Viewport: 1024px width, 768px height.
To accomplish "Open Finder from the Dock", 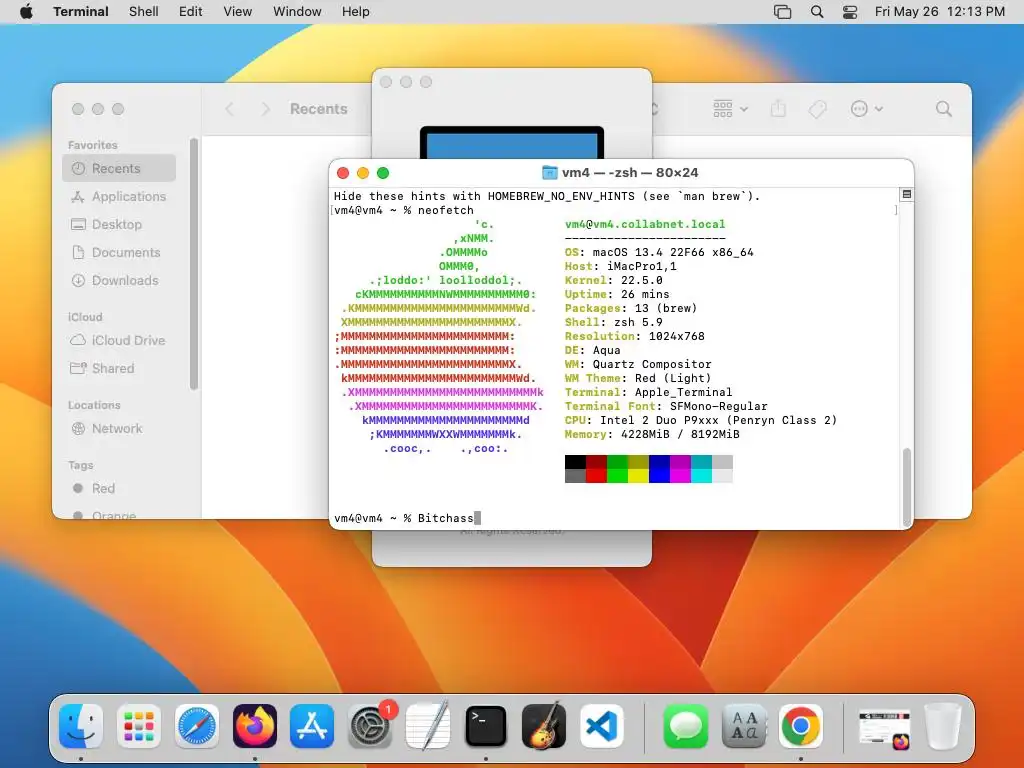I will [81, 726].
